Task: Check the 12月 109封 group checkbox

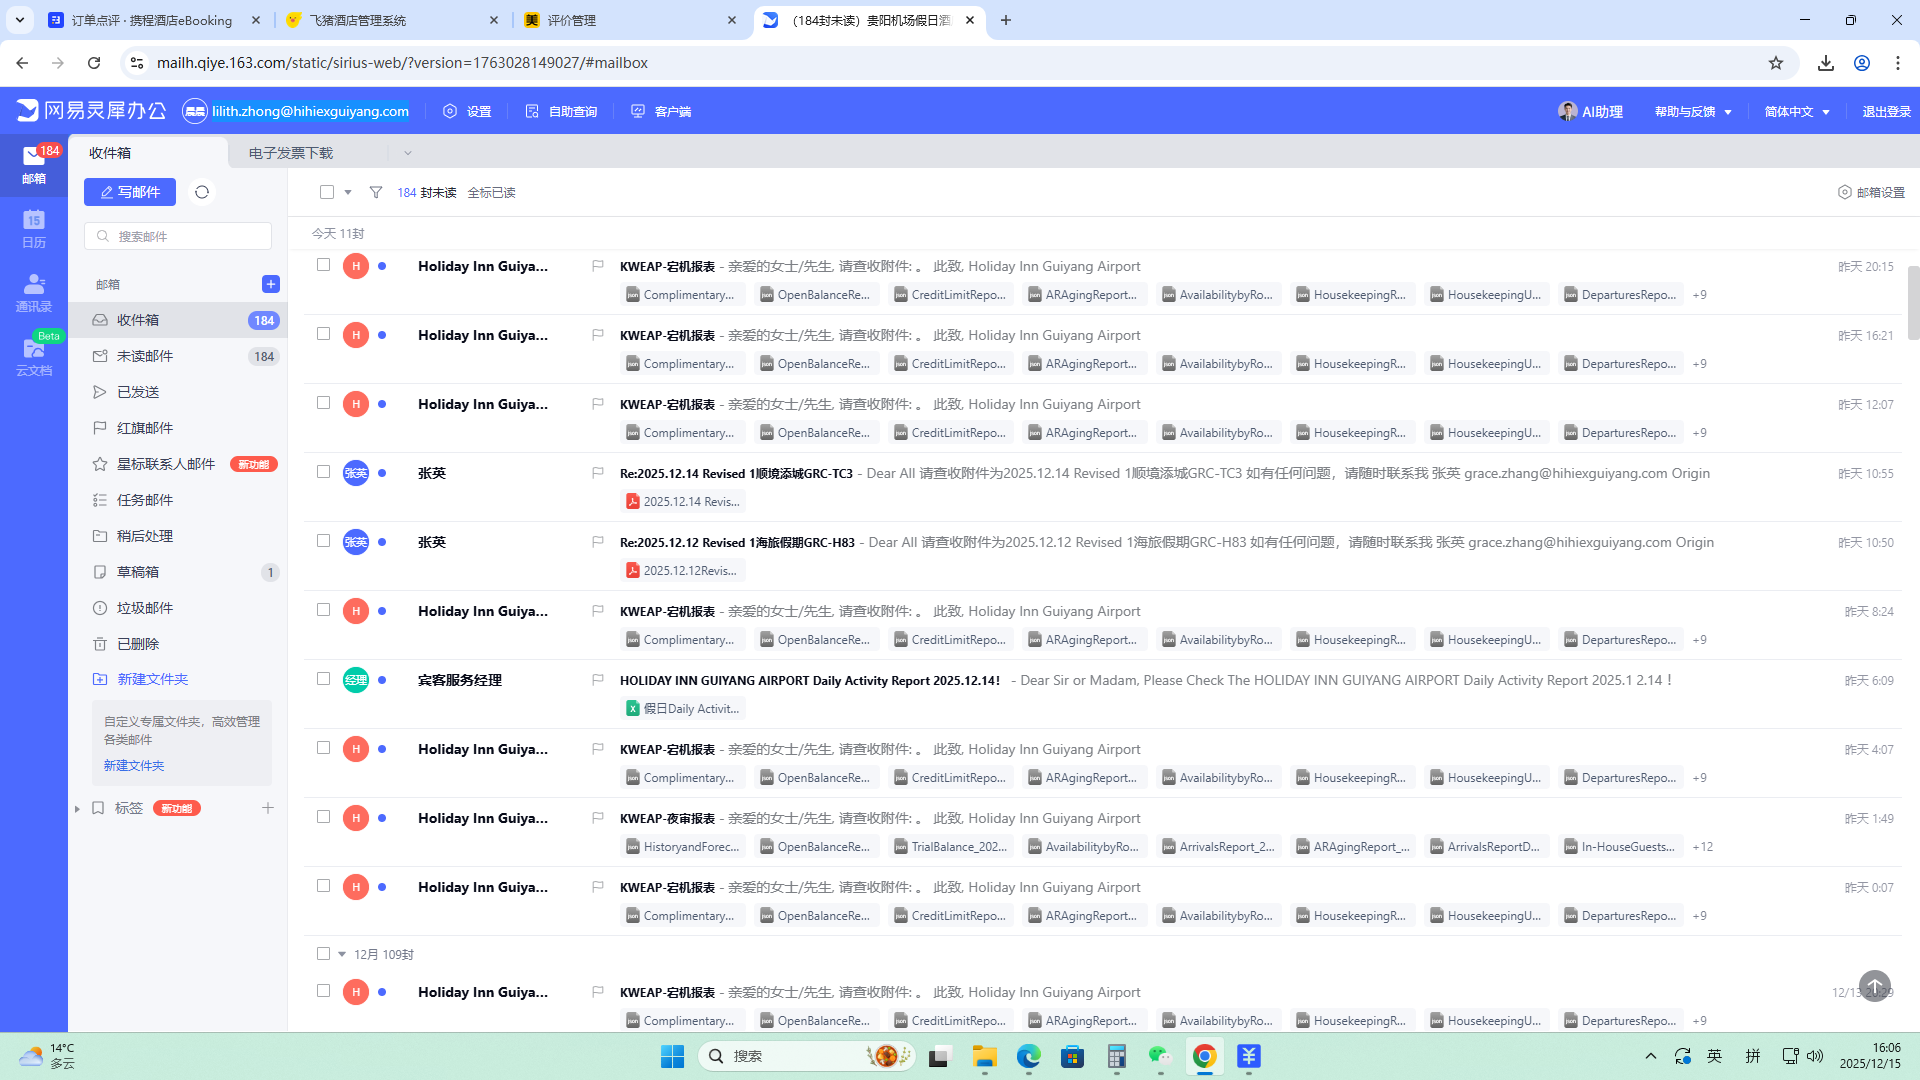Action: pyautogui.click(x=323, y=954)
